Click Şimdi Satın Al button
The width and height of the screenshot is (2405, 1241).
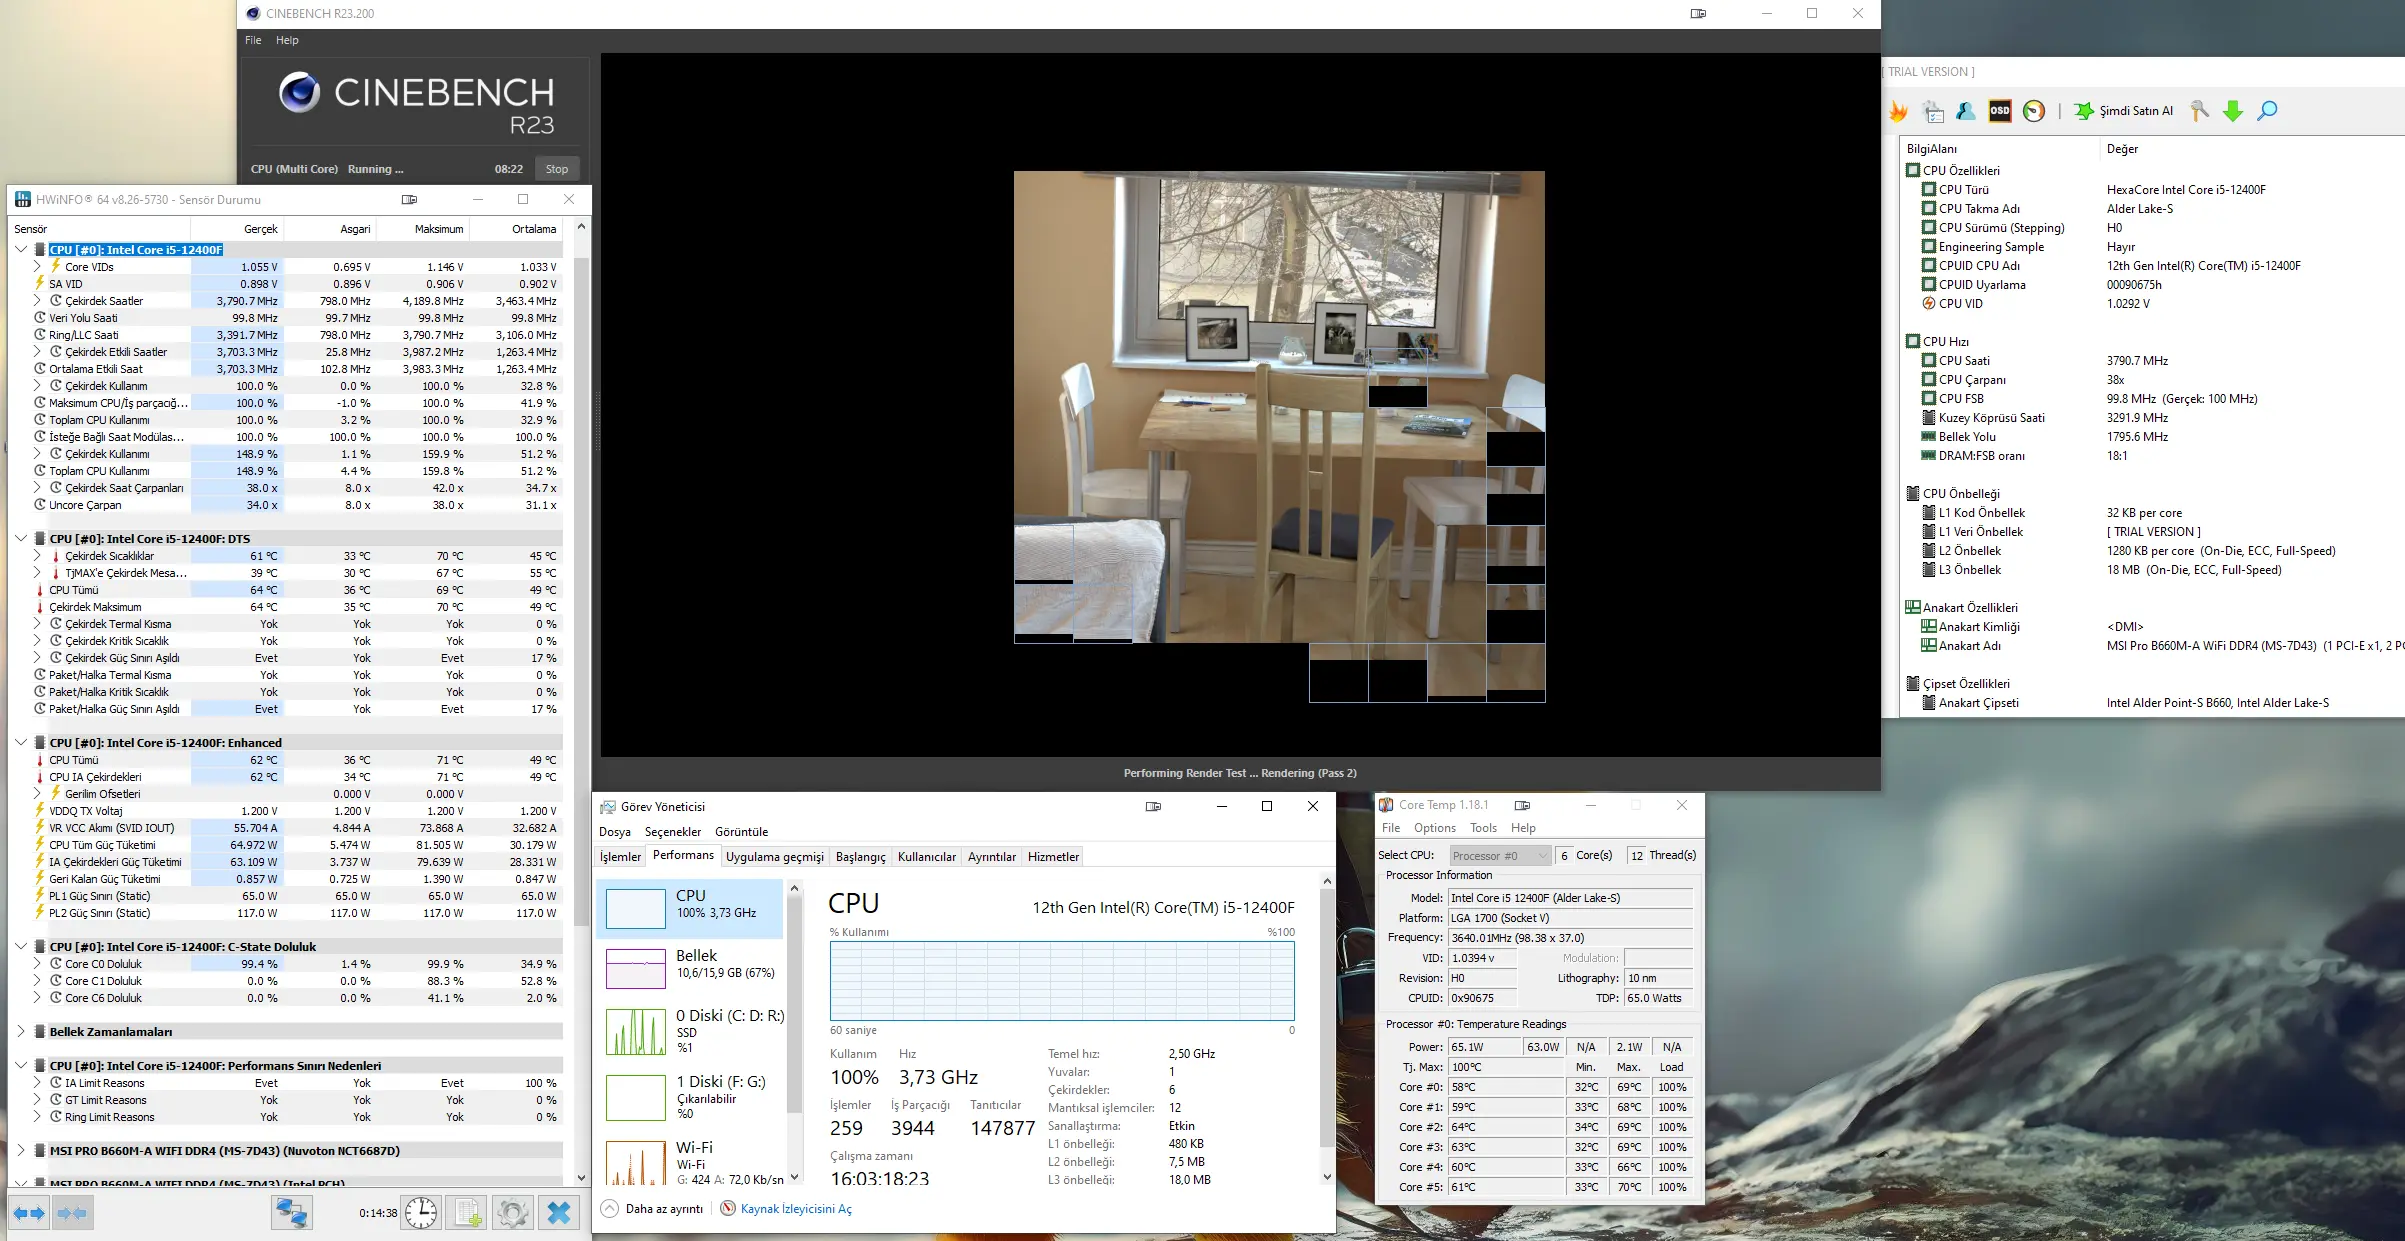2124,111
